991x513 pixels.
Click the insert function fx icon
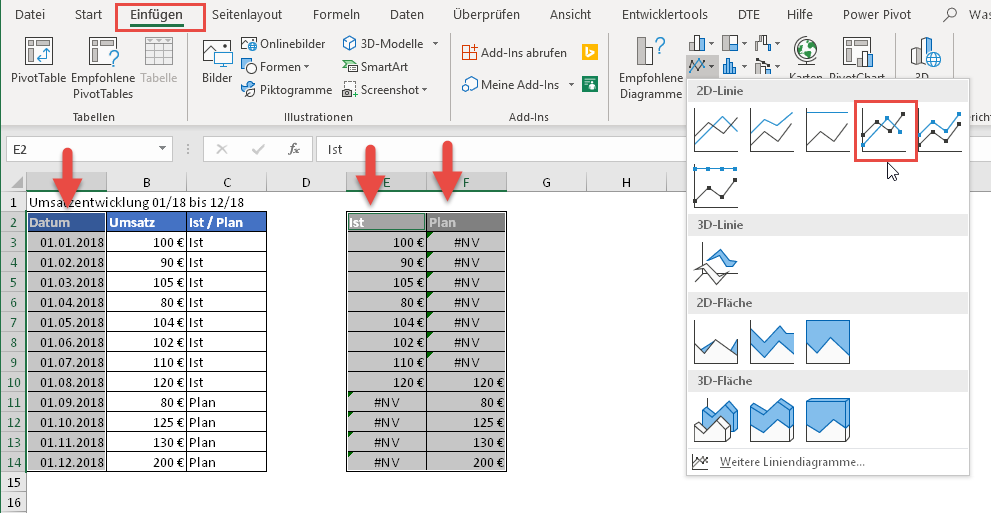tap(294, 149)
